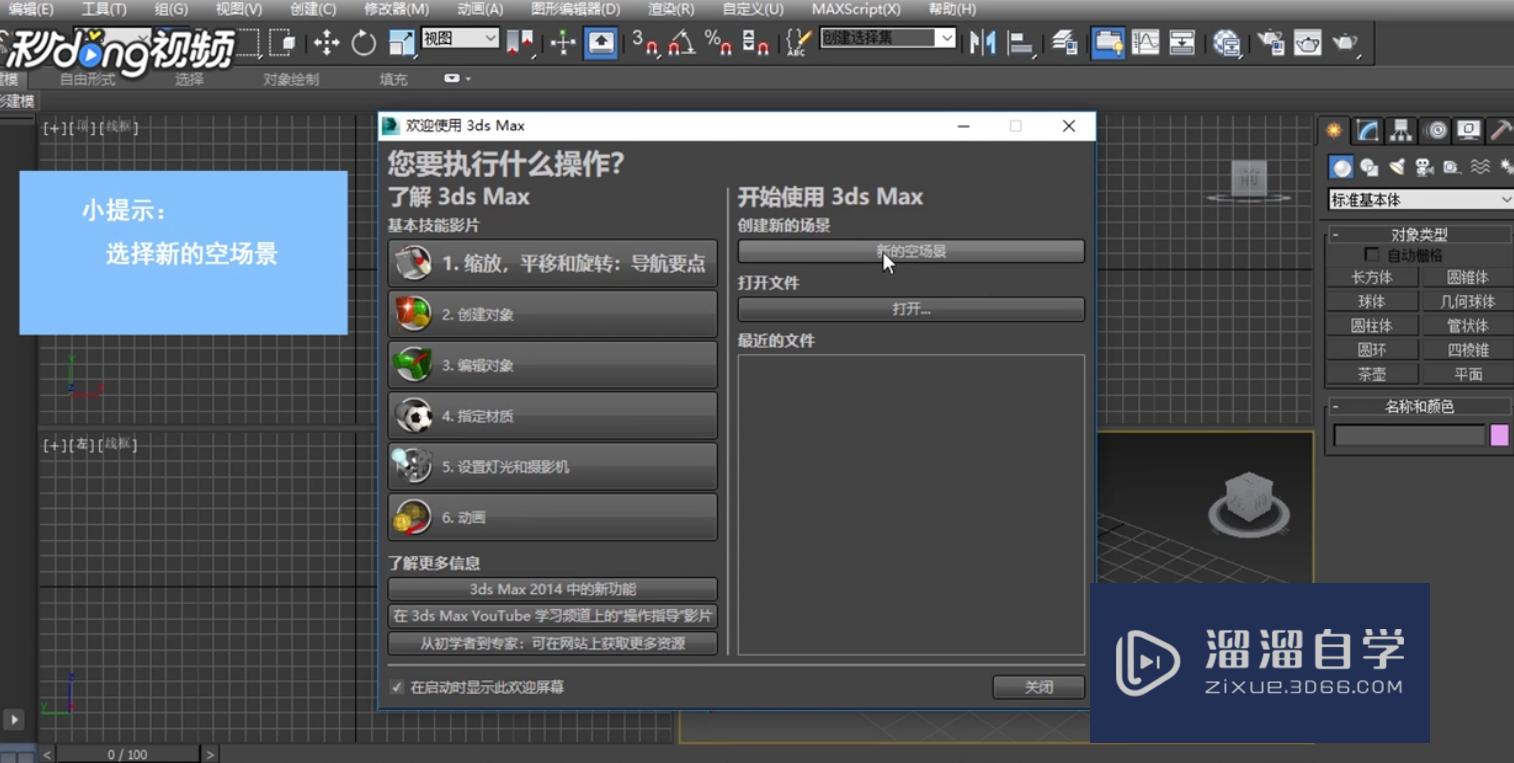
Task: Switch to the Modify panel tab
Action: coord(1367,130)
